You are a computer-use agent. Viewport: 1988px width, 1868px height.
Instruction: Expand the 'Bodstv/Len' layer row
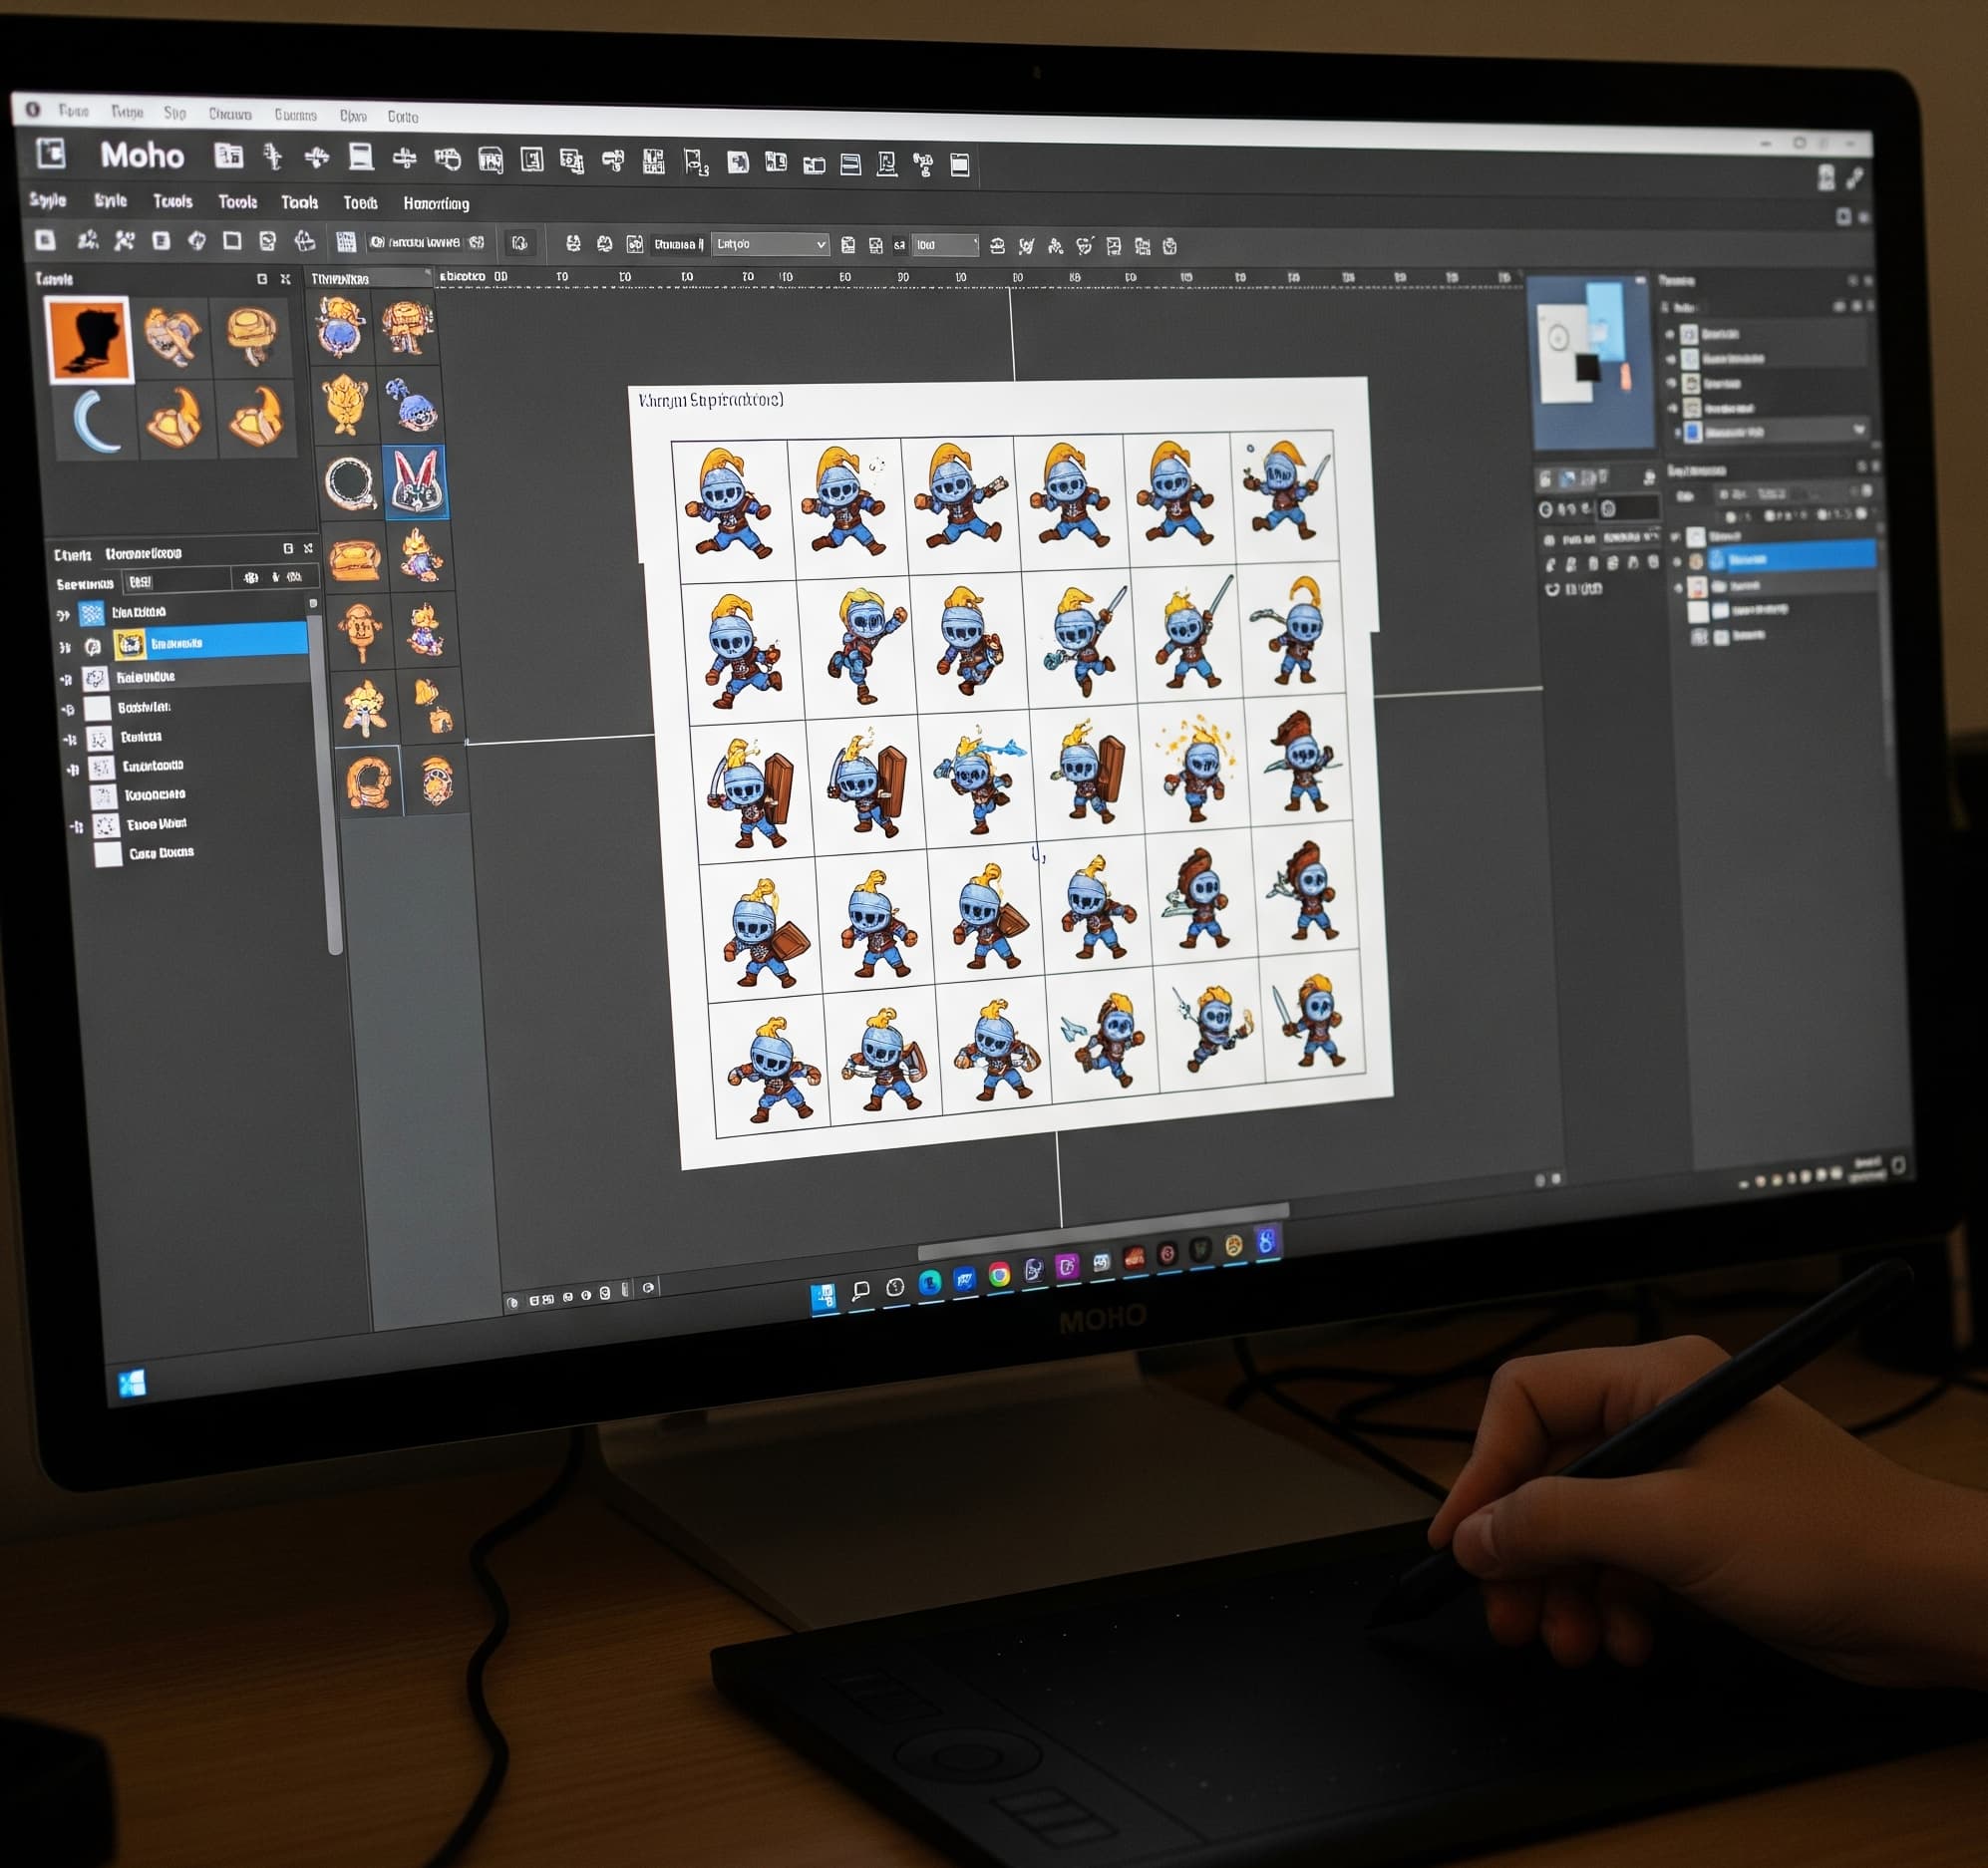(x=68, y=709)
